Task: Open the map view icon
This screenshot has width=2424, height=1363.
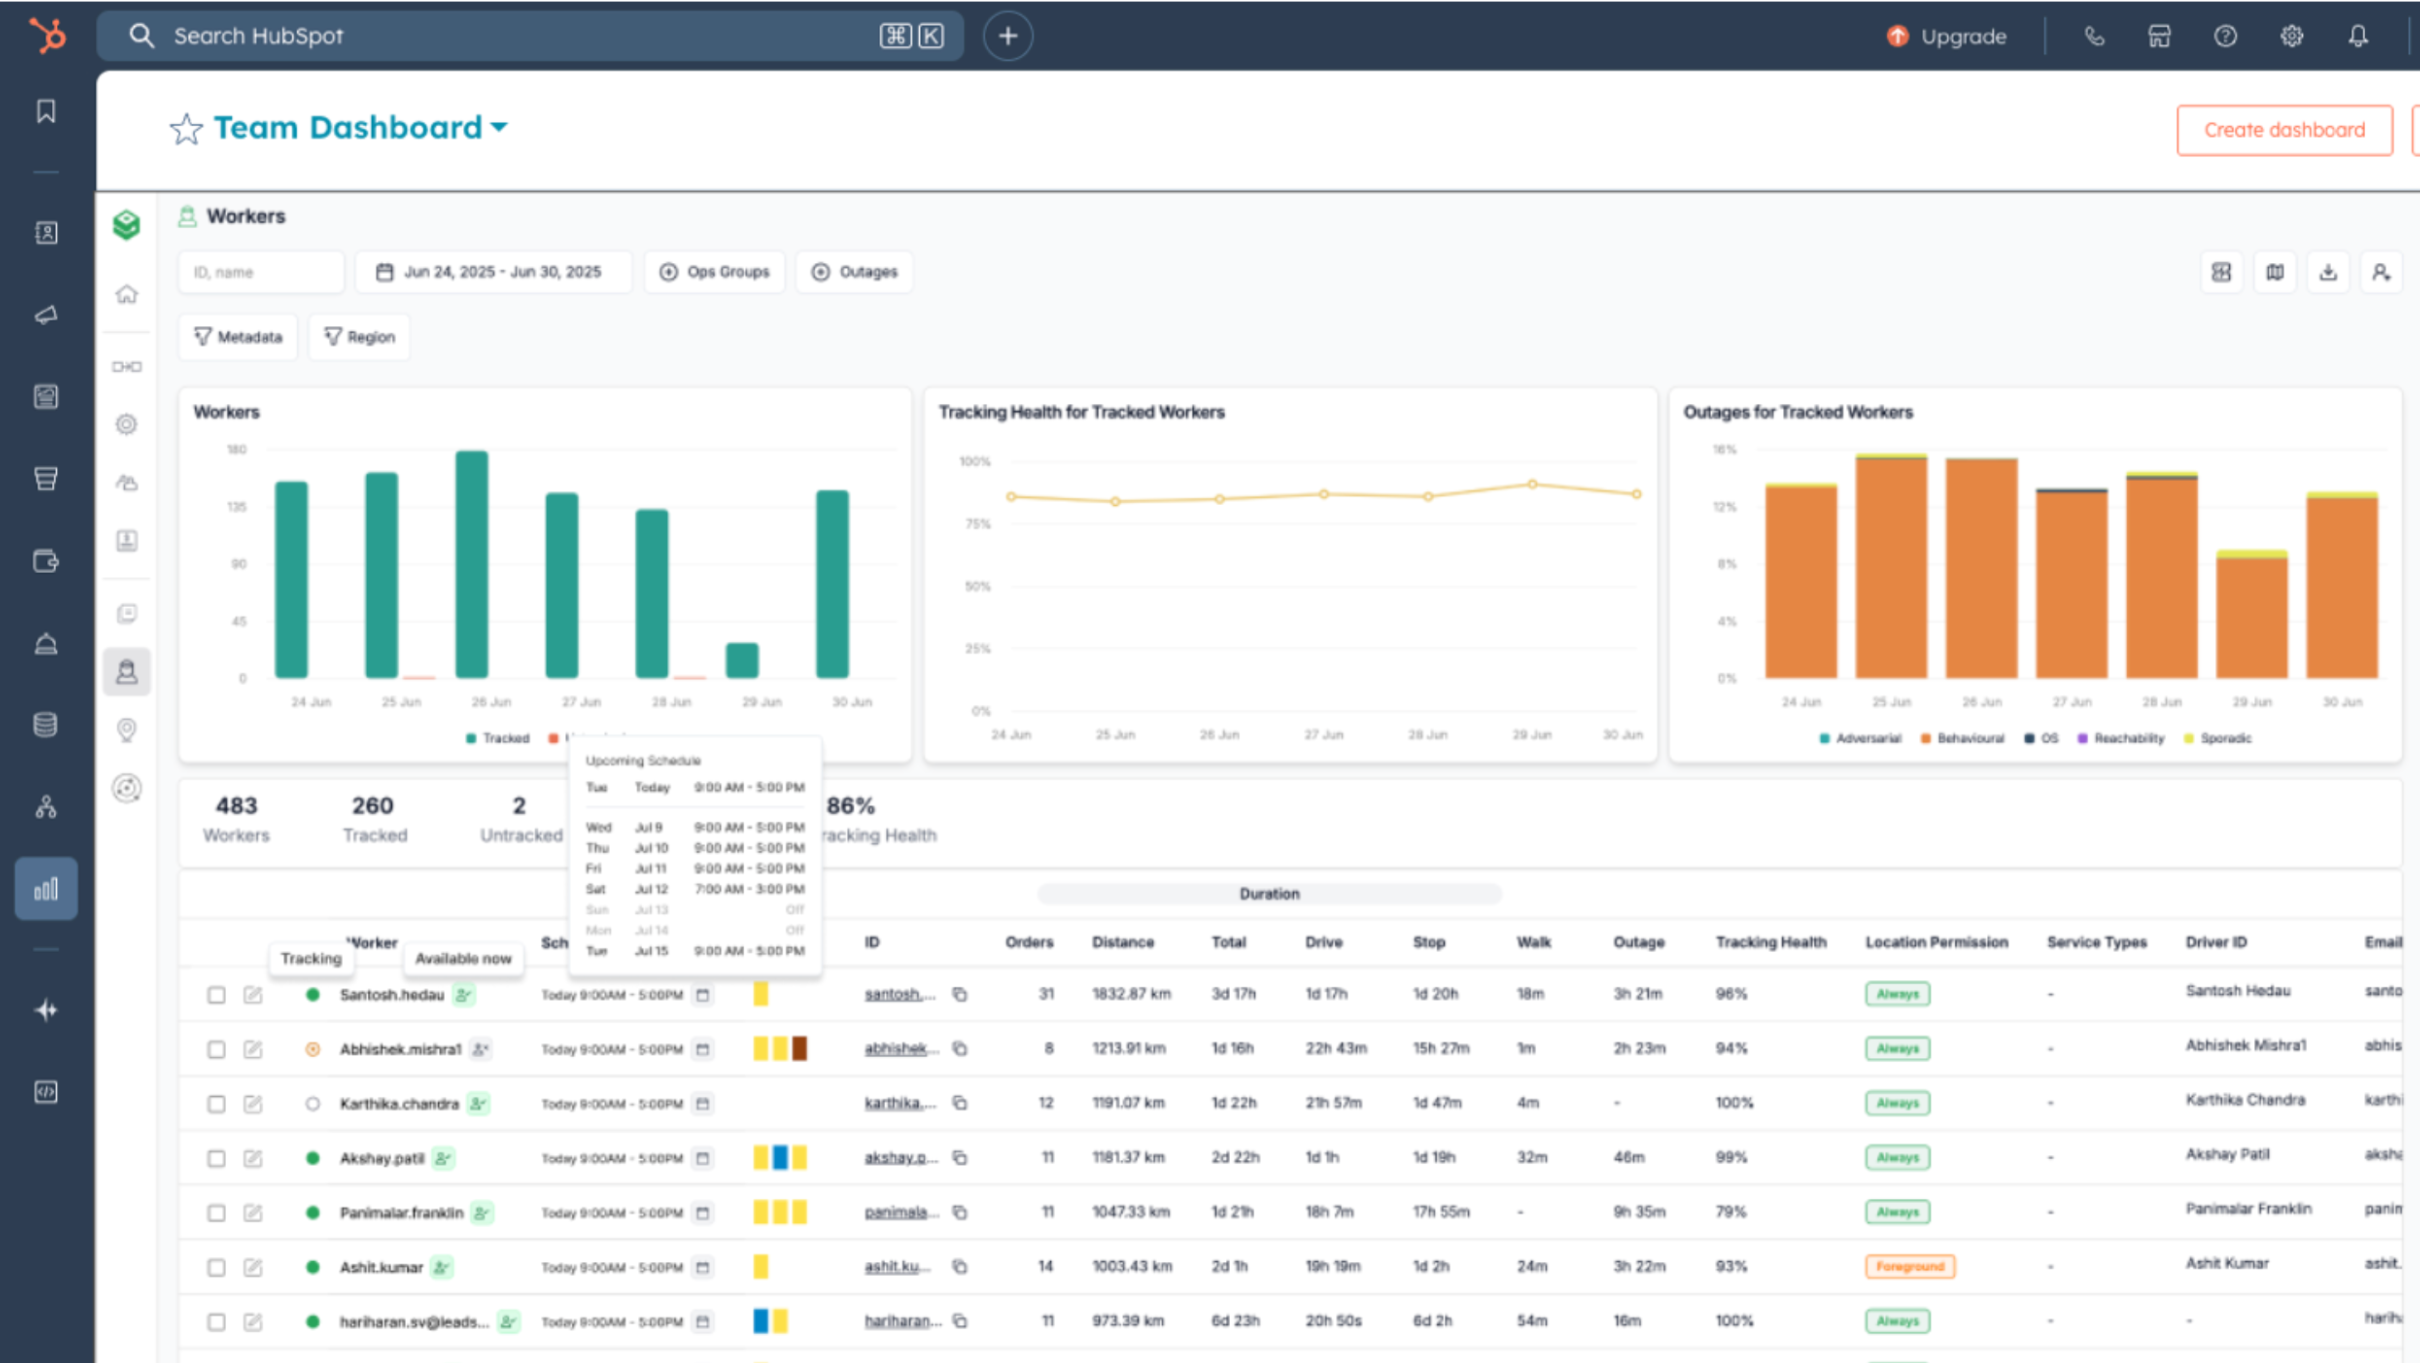Action: 2275,272
